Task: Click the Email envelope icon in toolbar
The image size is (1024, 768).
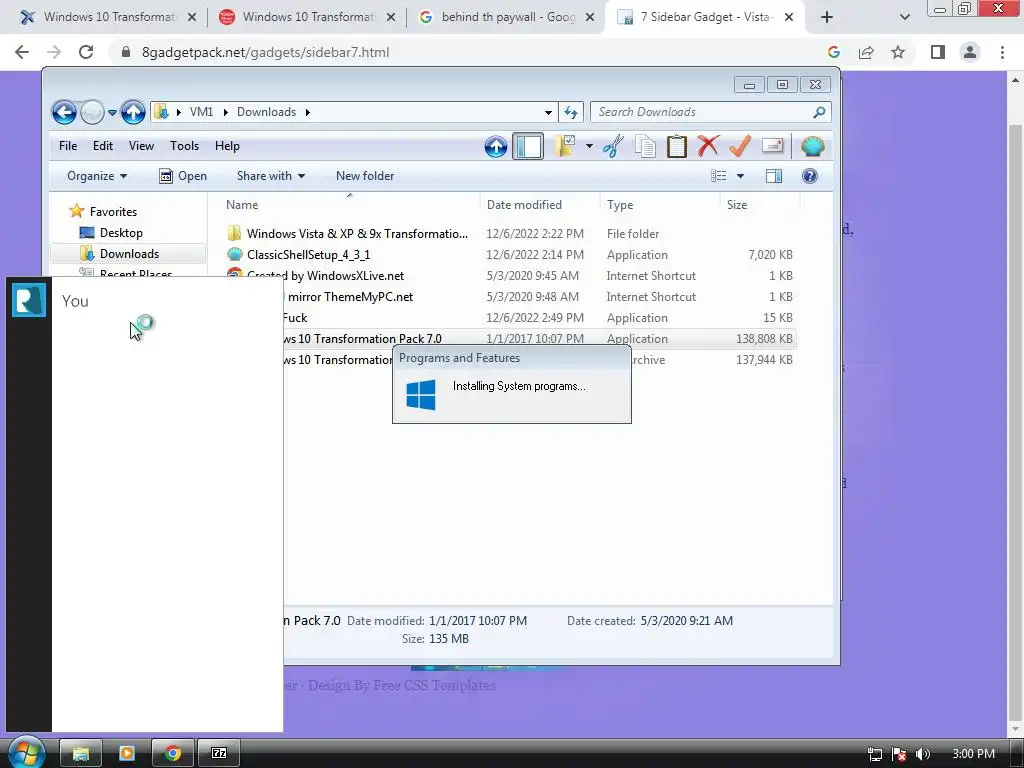Action: coord(772,146)
